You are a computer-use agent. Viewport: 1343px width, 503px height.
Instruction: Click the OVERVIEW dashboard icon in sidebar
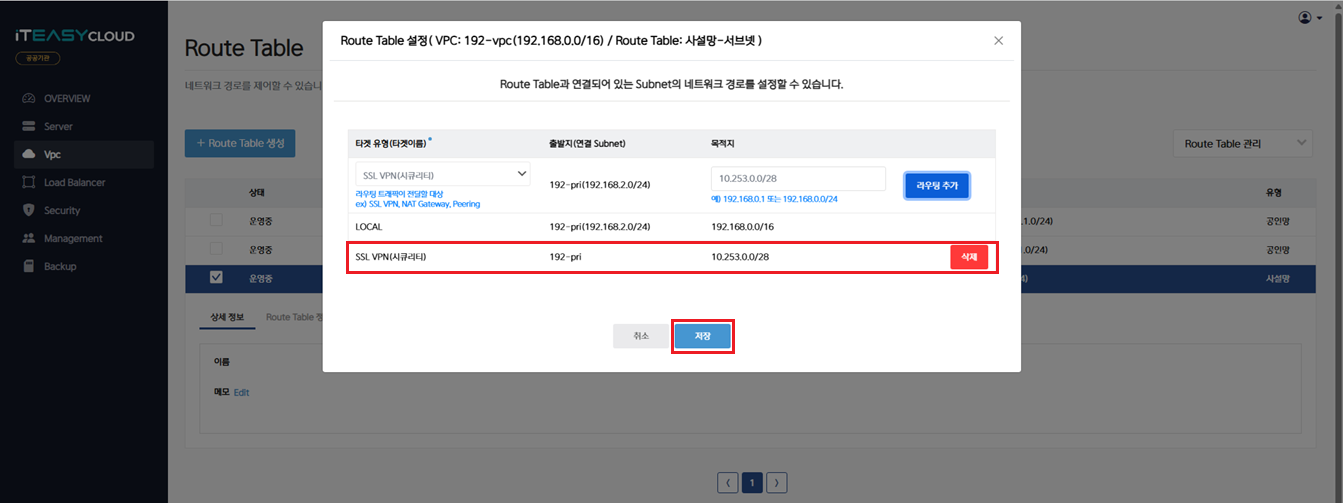[x=28, y=98]
